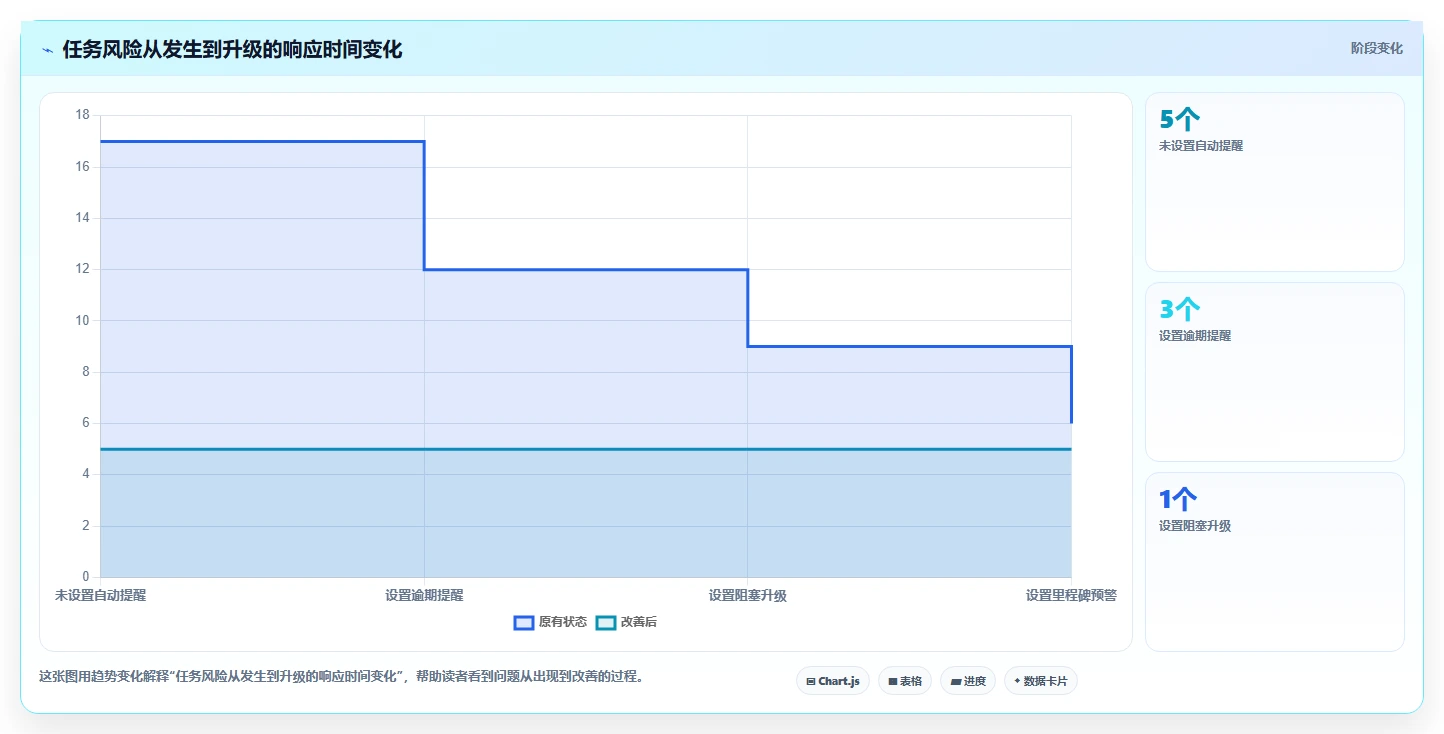
Task: Select the 表格 tag
Action: point(905,681)
